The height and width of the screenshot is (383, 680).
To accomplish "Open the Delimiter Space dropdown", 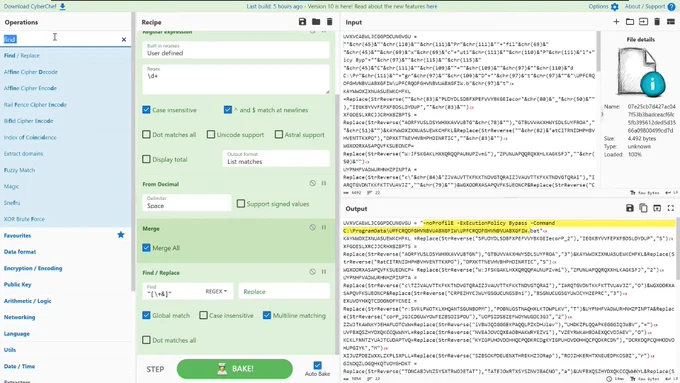I will point(186,203).
